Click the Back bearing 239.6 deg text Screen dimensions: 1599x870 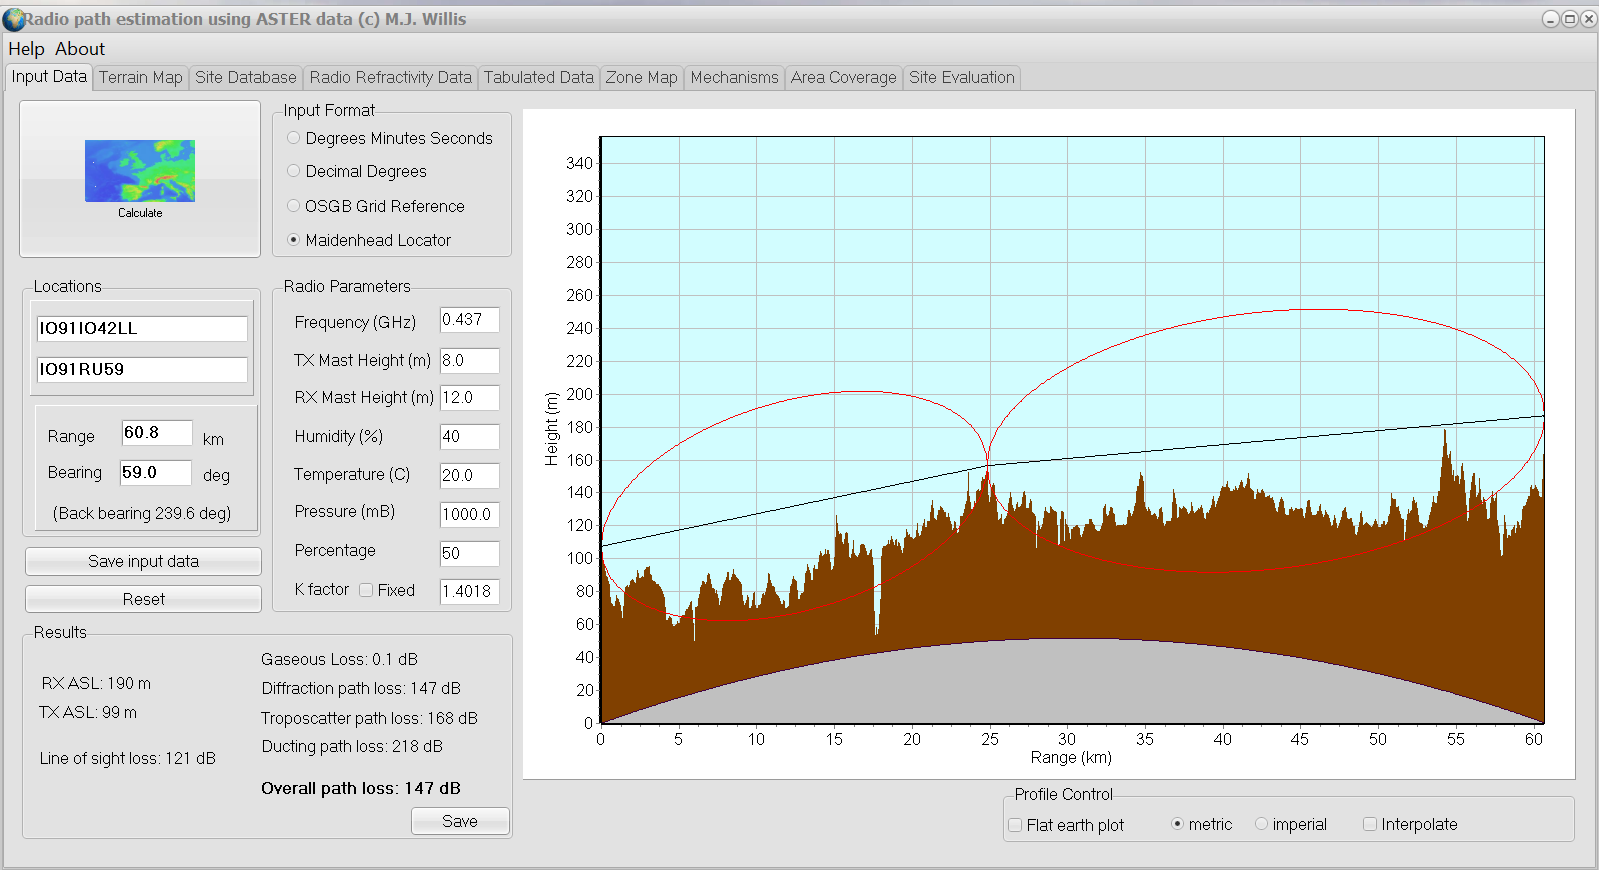coord(142,513)
